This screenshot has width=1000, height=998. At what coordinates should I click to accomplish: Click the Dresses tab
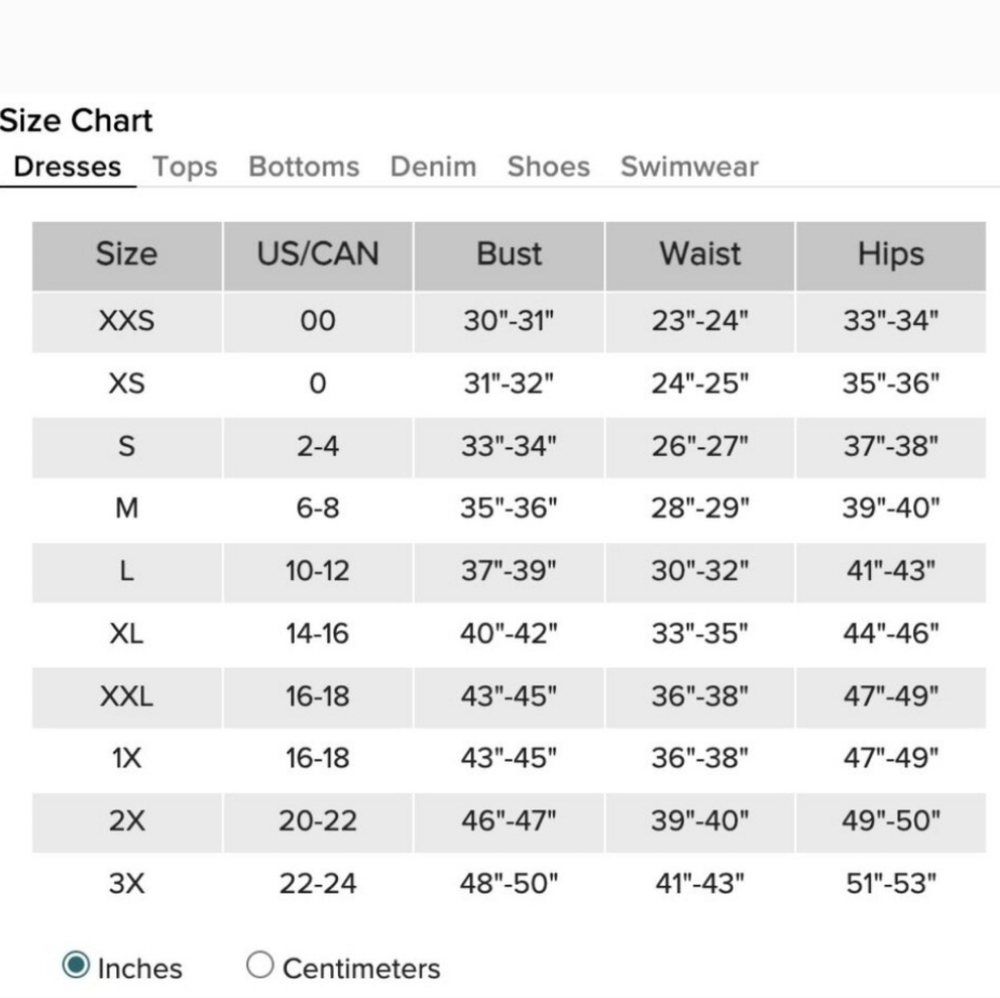[67, 166]
